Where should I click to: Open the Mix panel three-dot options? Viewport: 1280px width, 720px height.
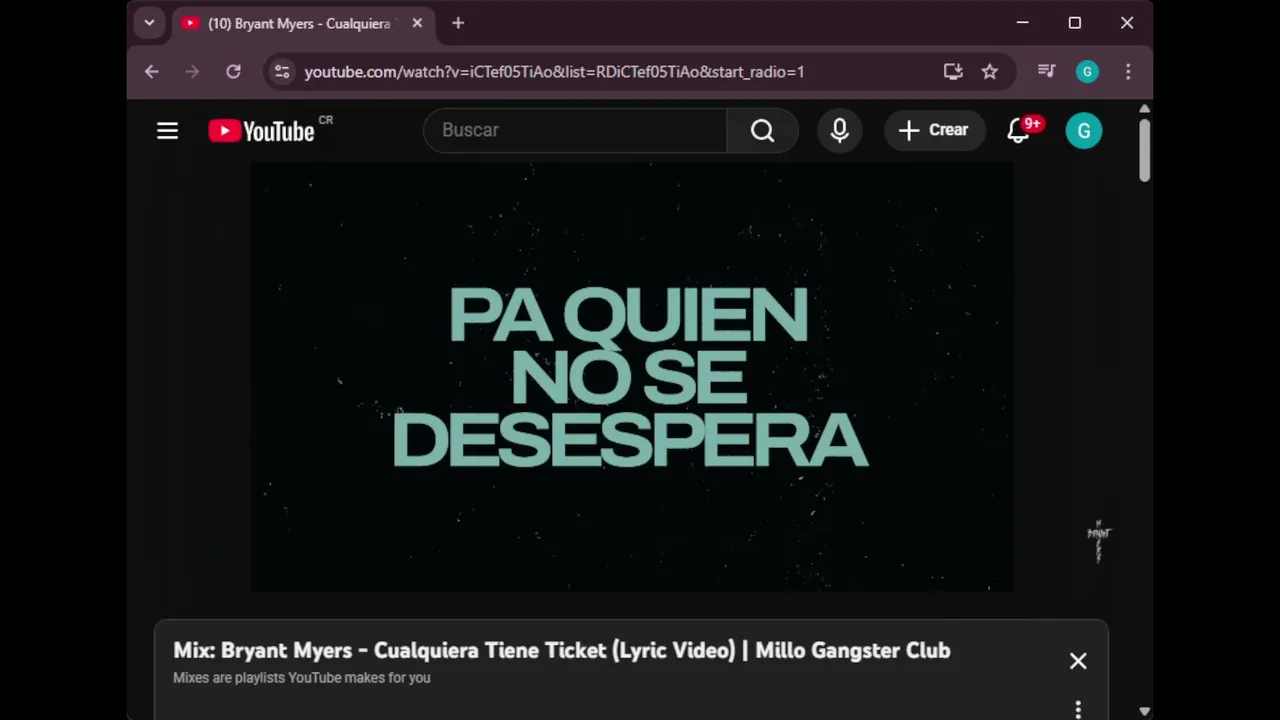pos(1078,710)
